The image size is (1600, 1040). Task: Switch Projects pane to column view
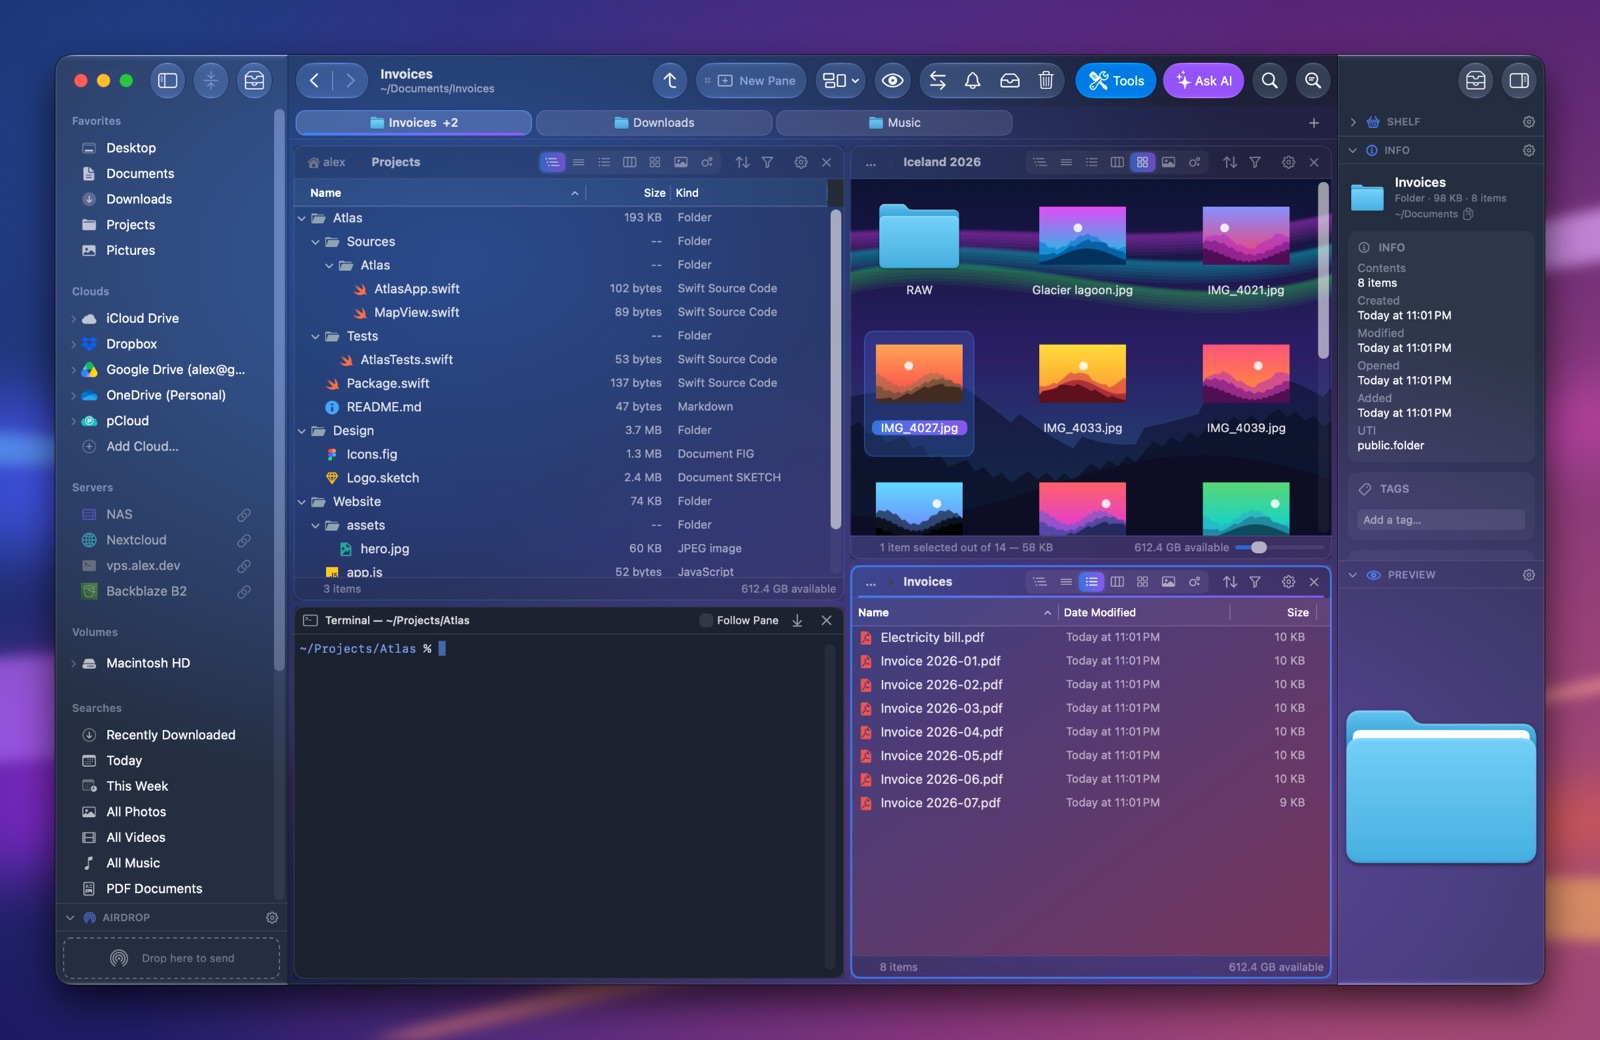pos(630,162)
